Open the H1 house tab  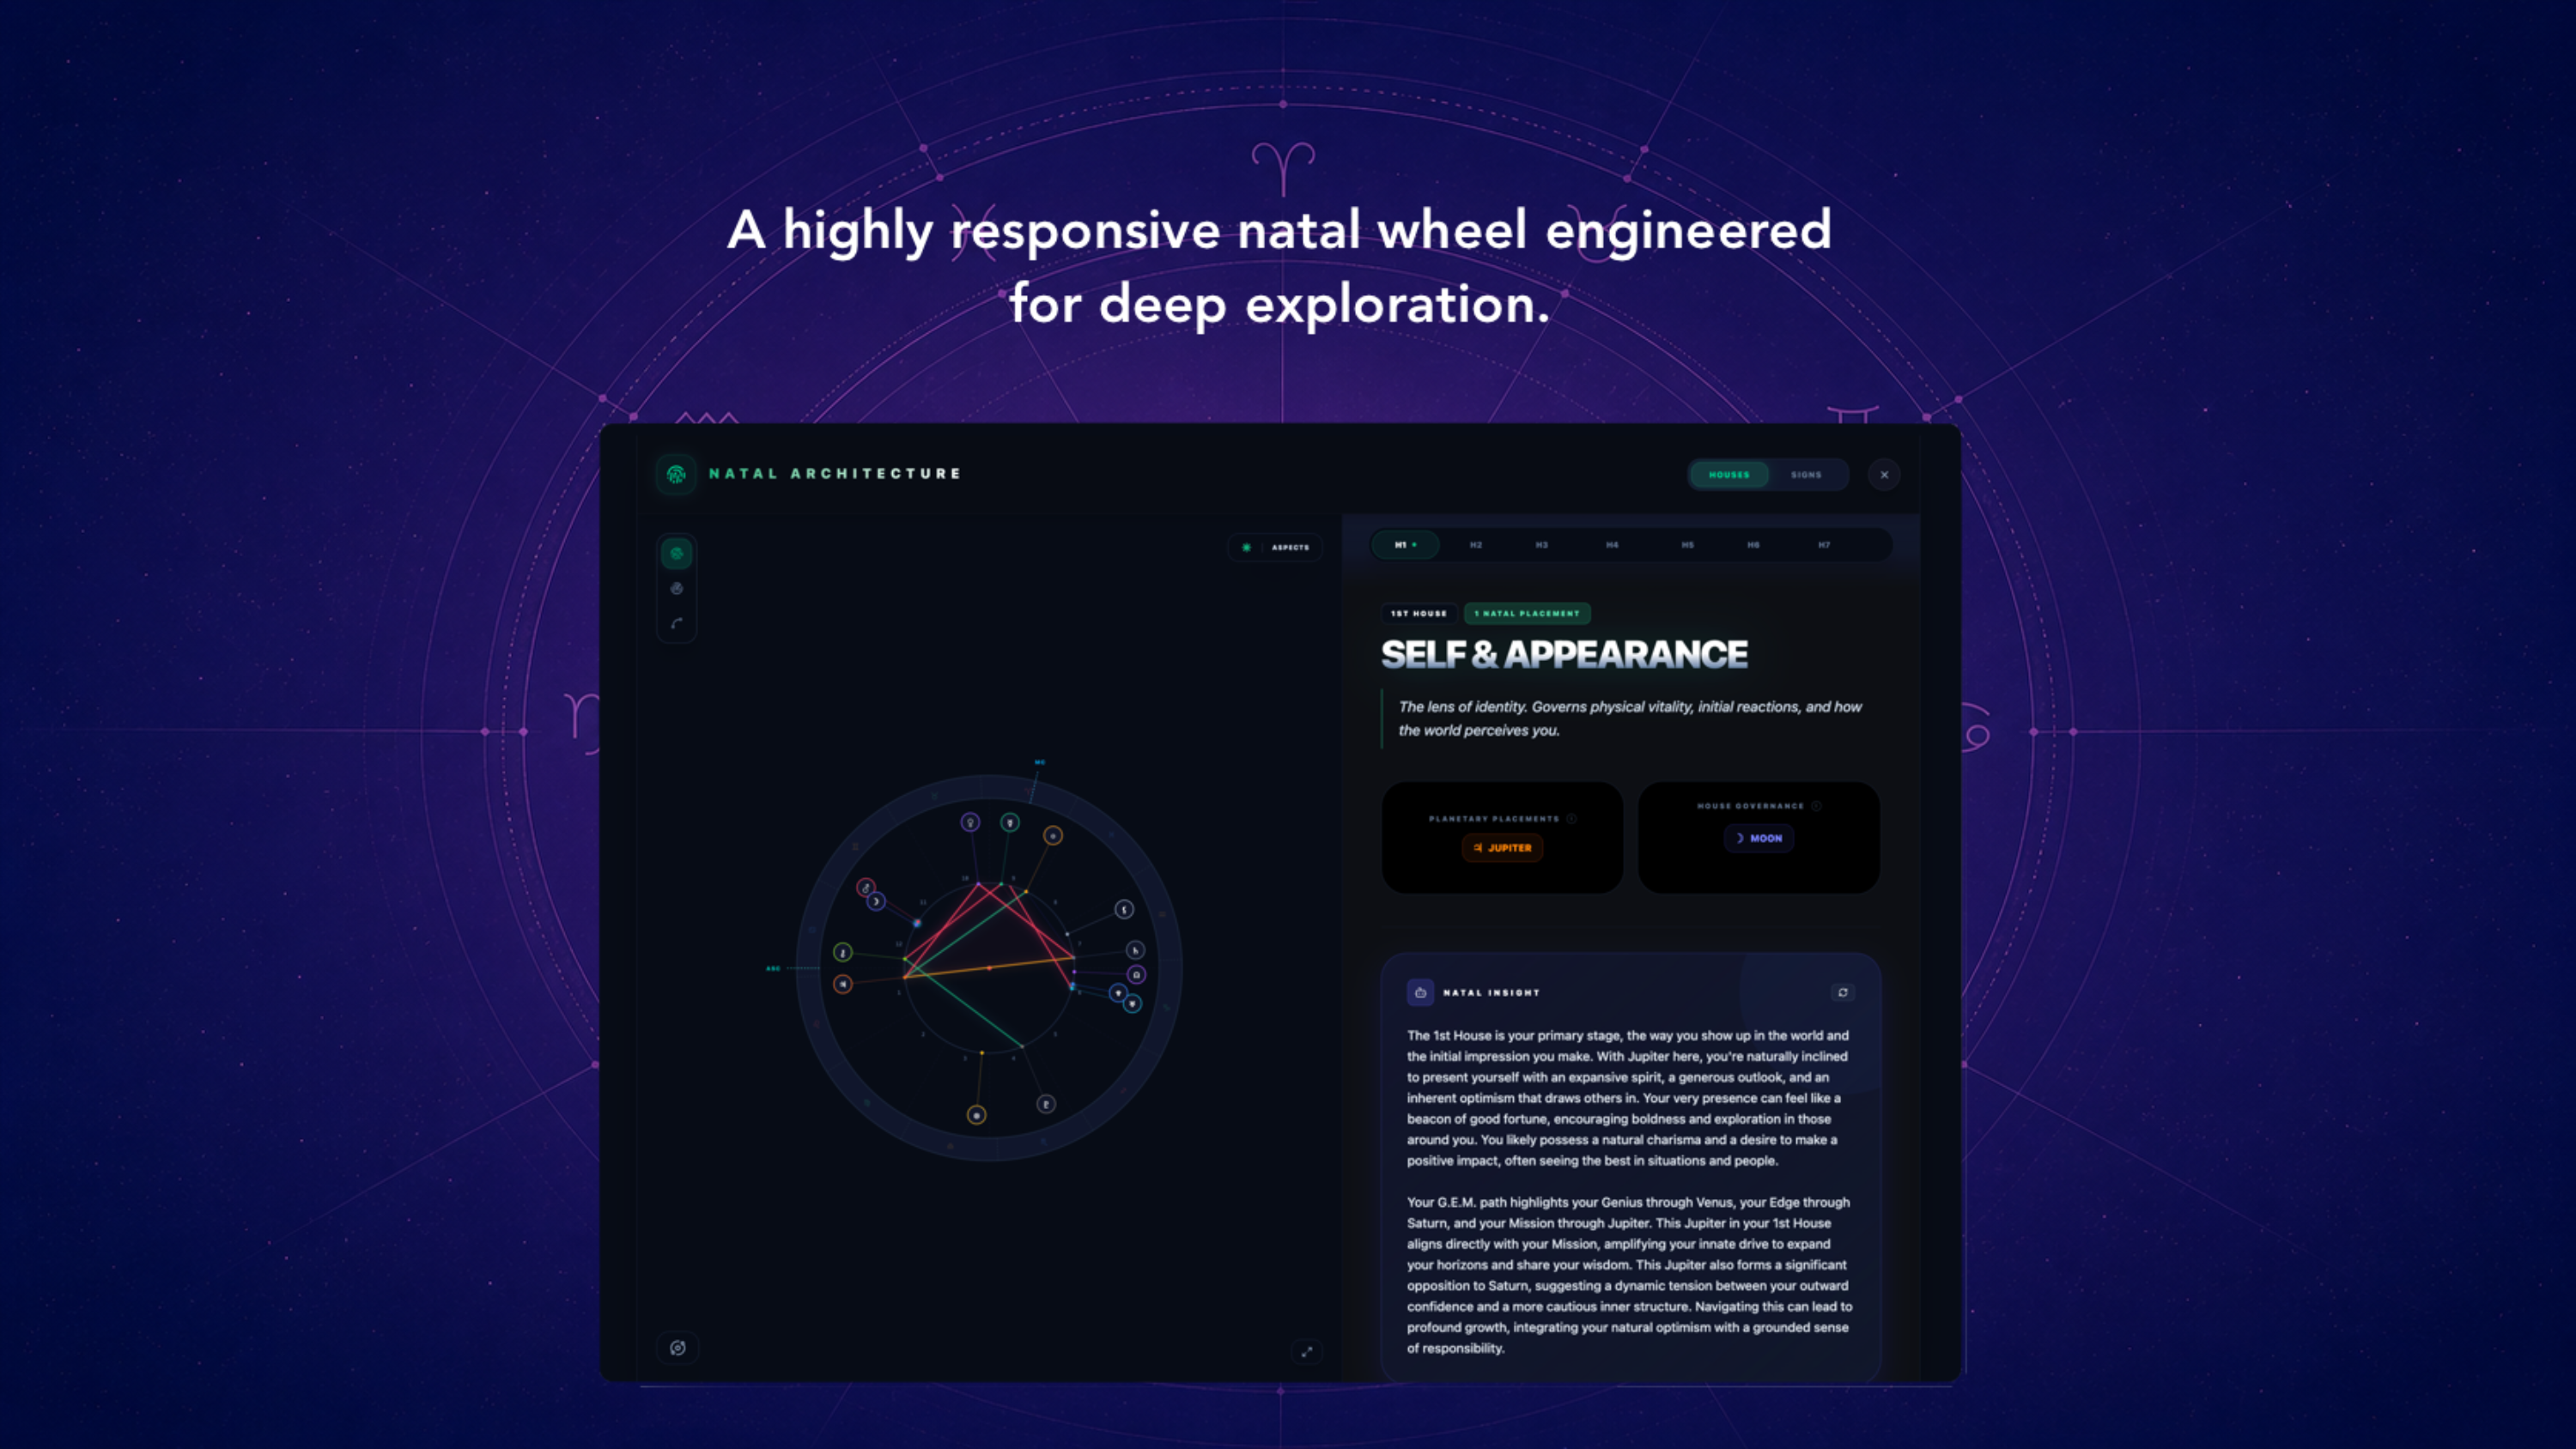[x=1405, y=545]
